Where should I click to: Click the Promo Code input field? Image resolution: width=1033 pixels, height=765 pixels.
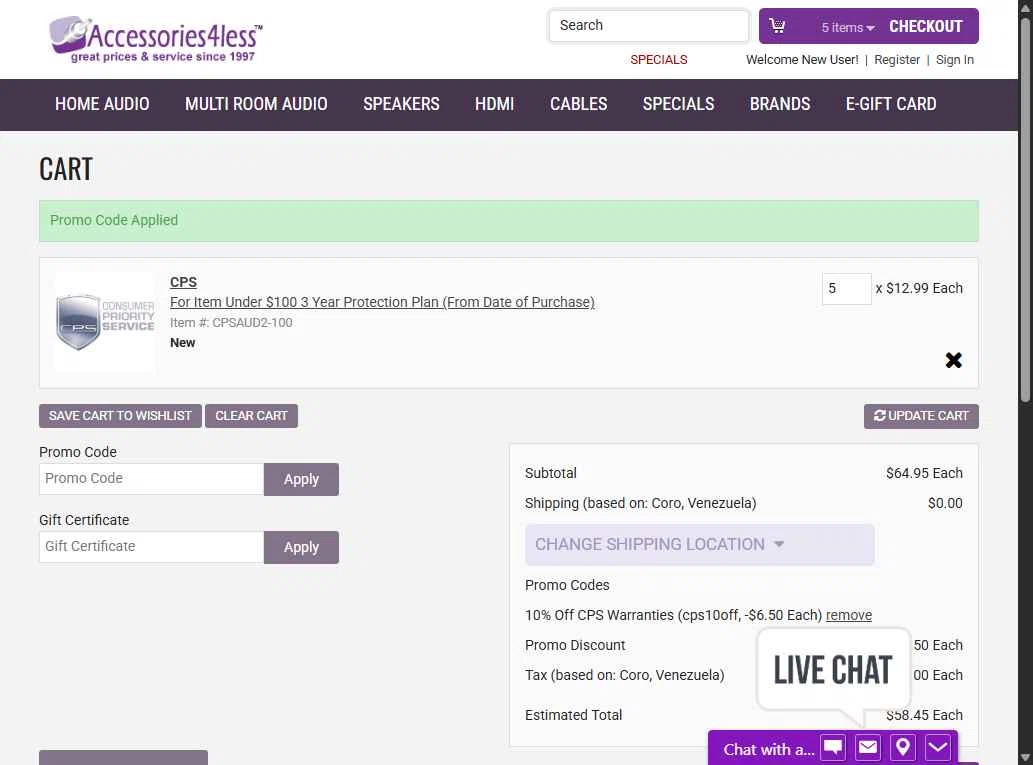tap(152, 478)
